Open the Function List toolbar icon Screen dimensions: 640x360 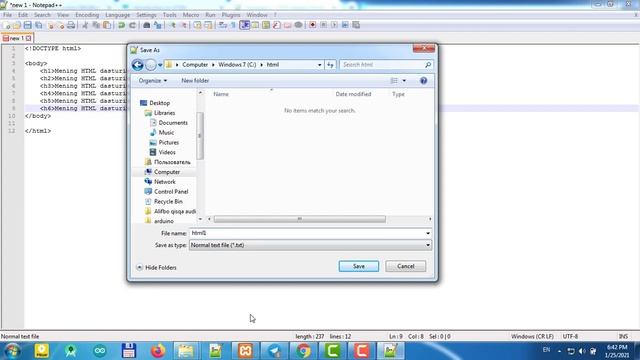coord(277,25)
